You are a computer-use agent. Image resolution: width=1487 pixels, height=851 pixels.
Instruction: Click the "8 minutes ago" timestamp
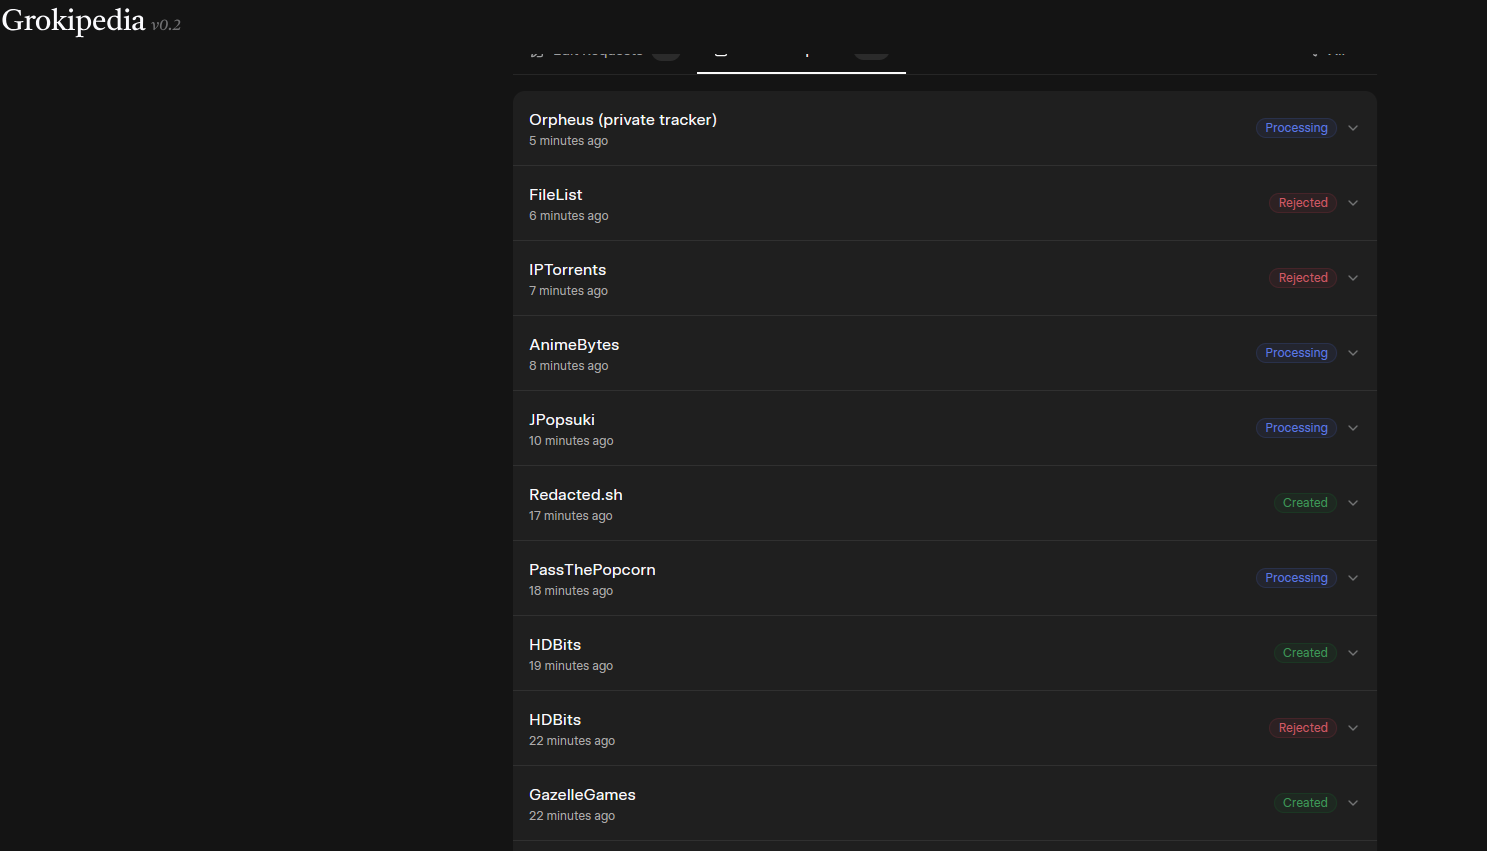point(568,366)
